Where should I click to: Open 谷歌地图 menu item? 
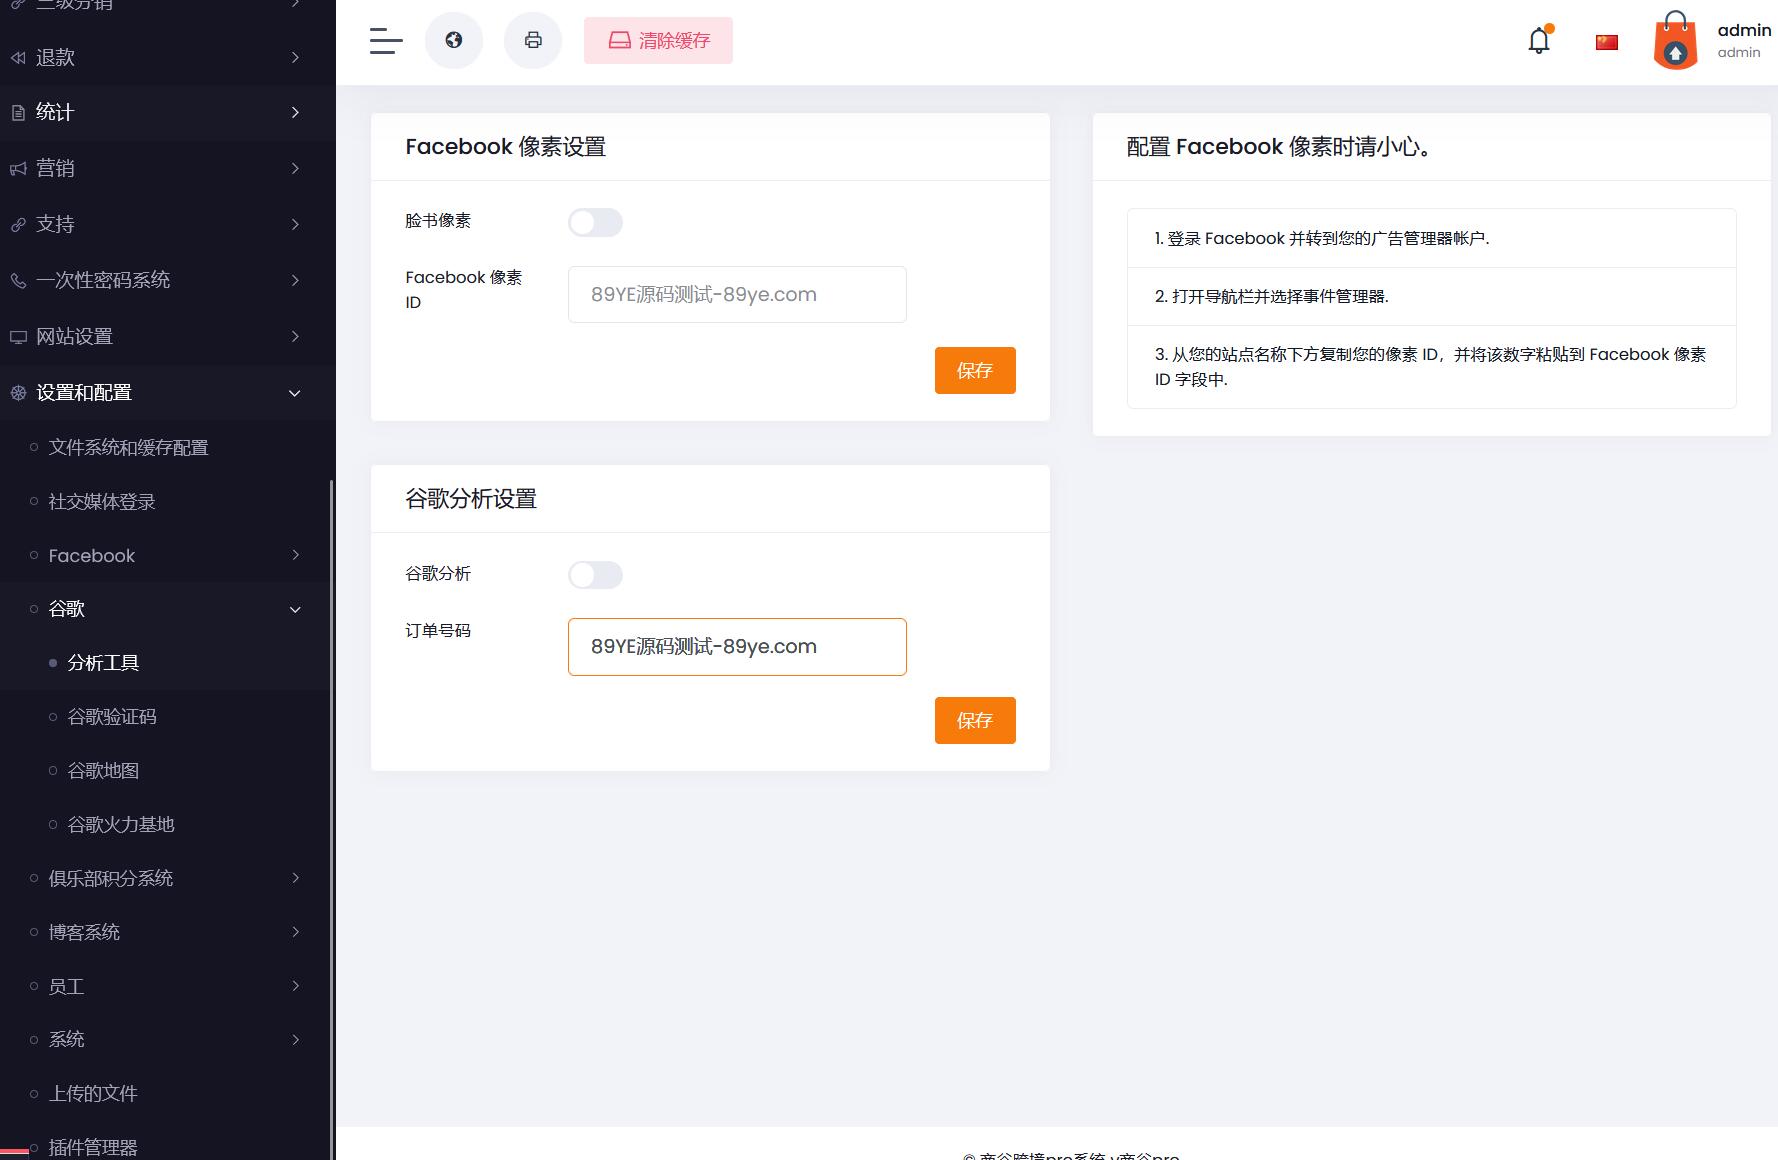103,770
